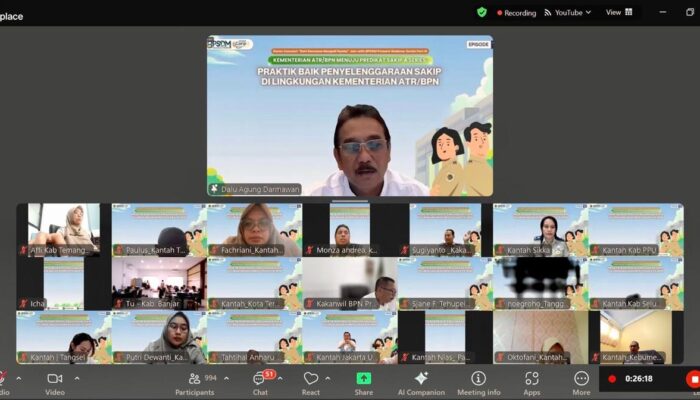
Task: Open the AI Companion feature
Action: point(421,384)
